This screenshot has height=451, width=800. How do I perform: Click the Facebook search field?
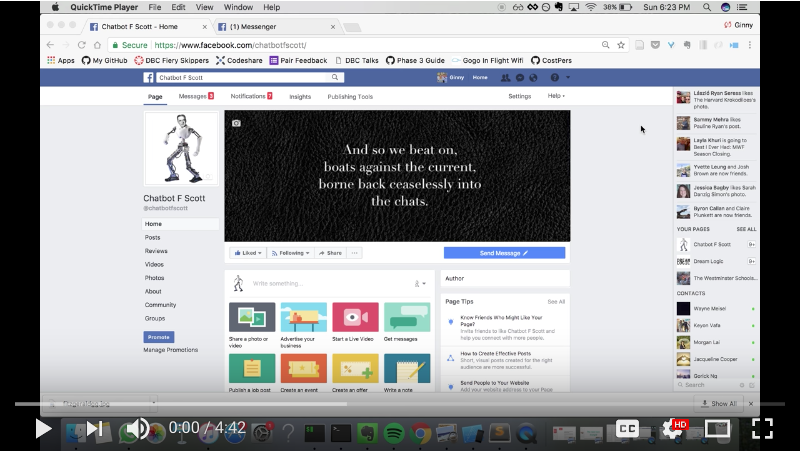coord(242,78)
